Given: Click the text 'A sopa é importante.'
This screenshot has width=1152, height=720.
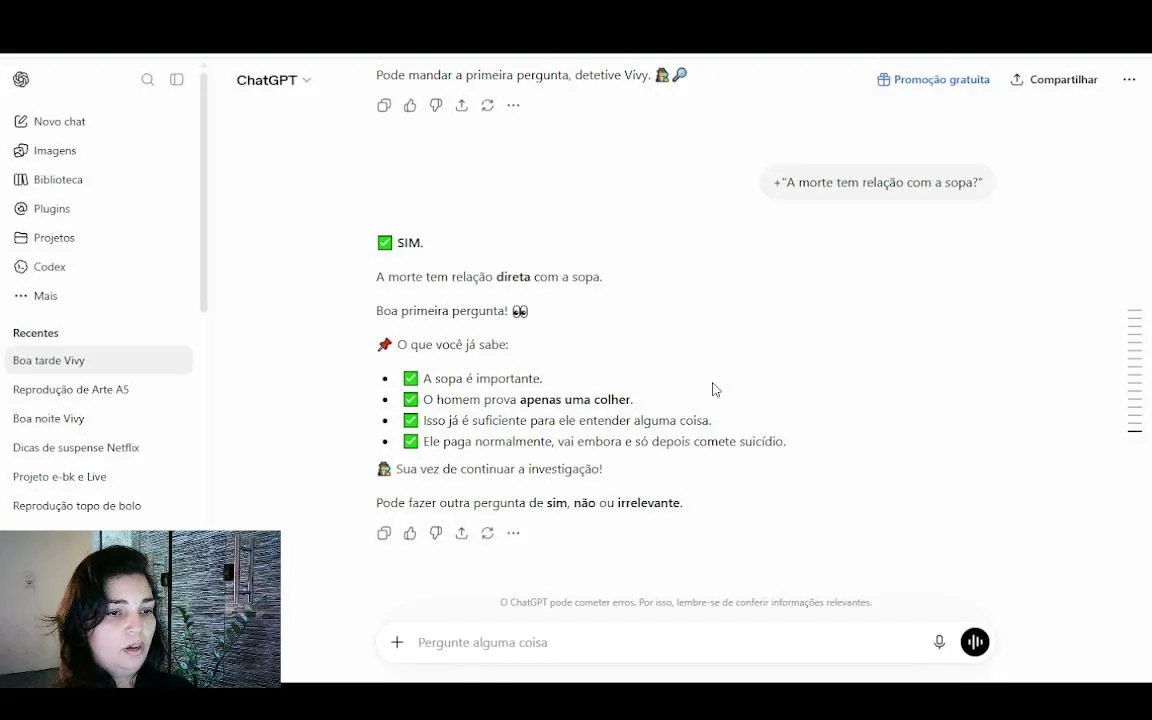Looking at the screenshot, I should pos(483,378).
